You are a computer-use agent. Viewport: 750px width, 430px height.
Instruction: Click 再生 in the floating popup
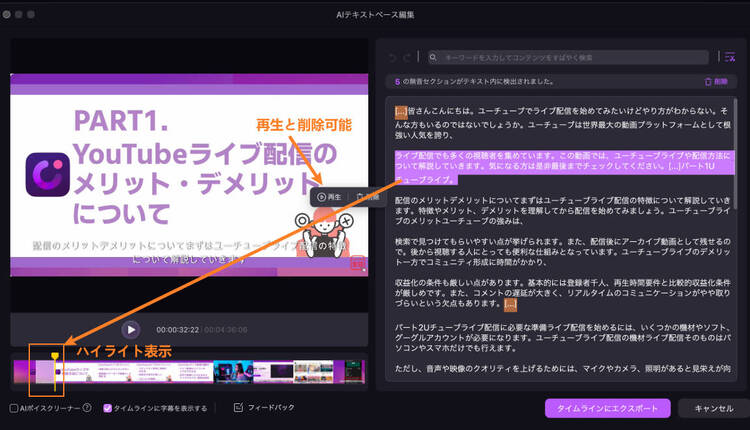(x=330, y=197)
